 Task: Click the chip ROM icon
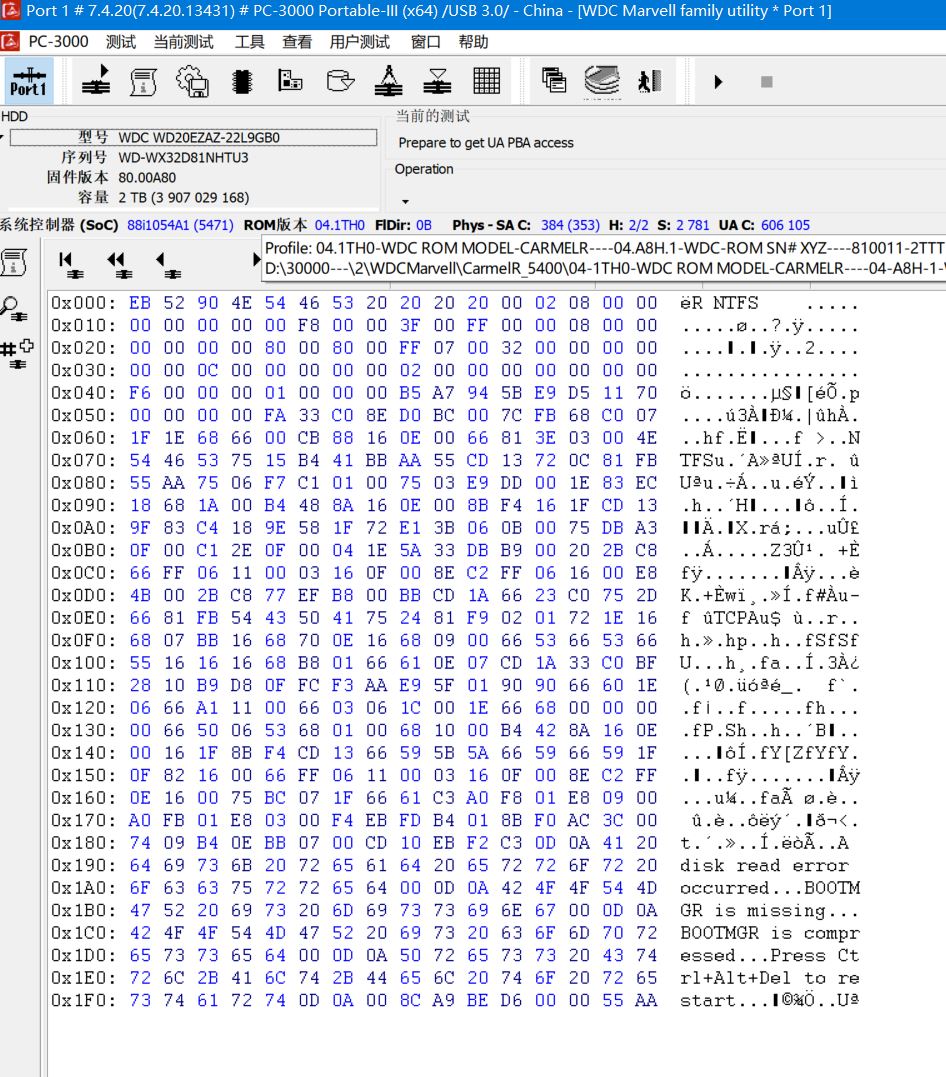click(242, 81)
